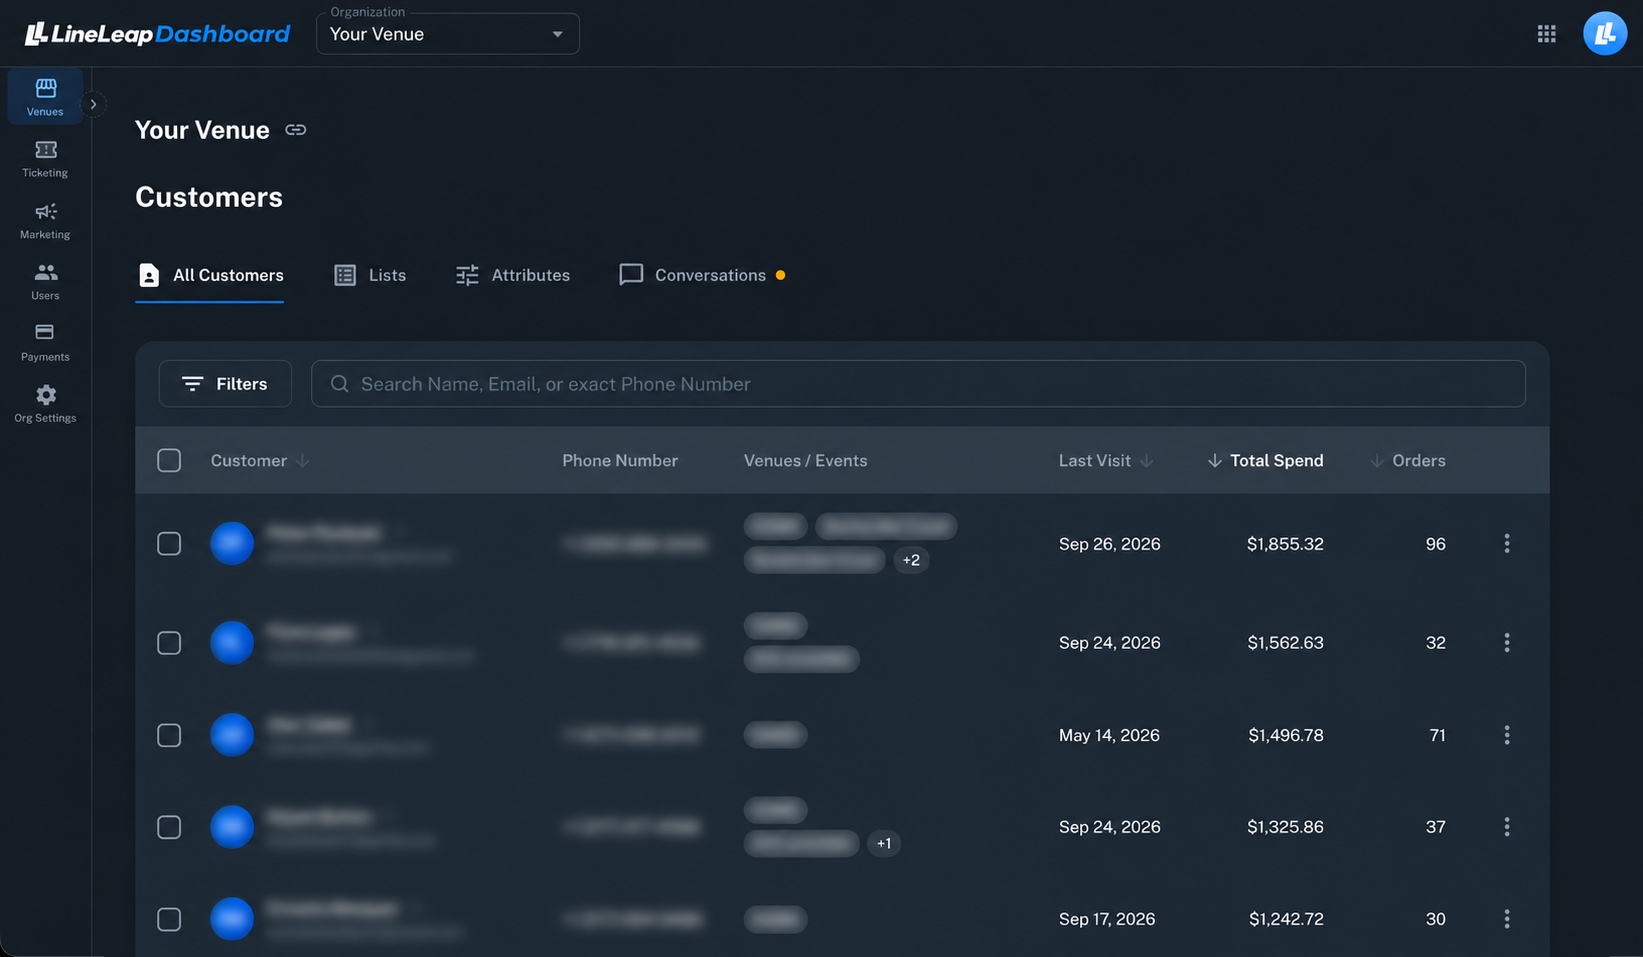The width and height of the screenshot is (1643, 957).
Task: Sort by the Last Visit column
Action: (1106, 460)
